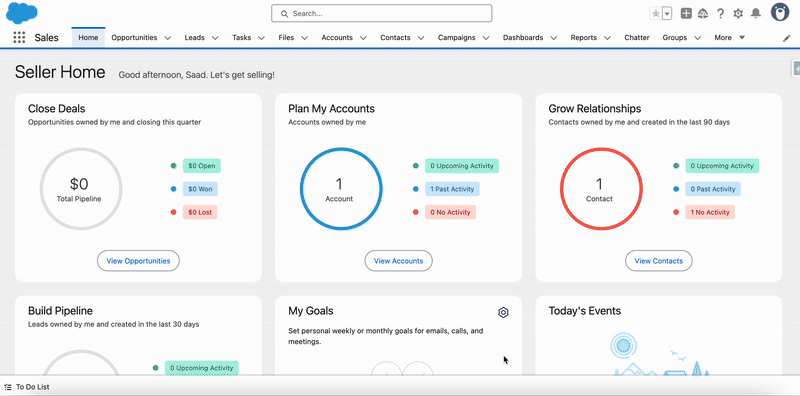The height and width of the screenshot is (396, 800).
Task: Open the To Do List utility item
Action: (x=27, y=387)
